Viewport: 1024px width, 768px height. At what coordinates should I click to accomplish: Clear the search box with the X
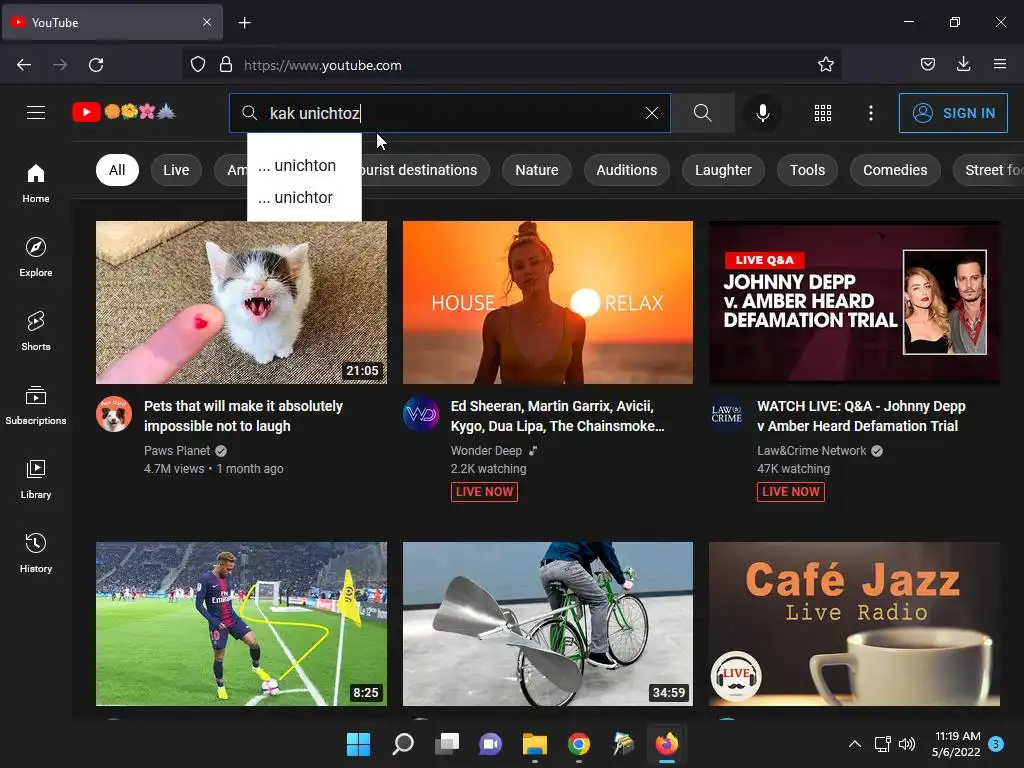click(651, 113)
